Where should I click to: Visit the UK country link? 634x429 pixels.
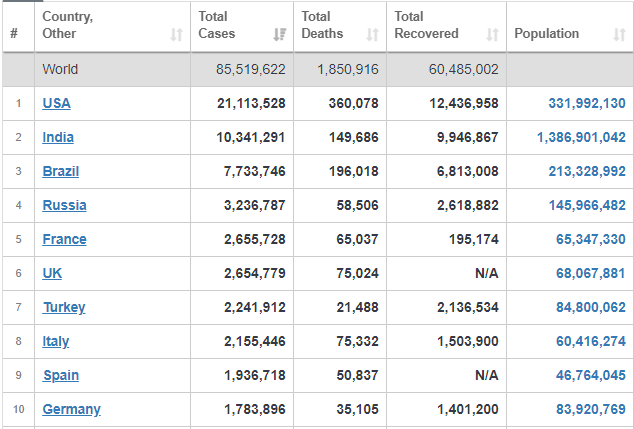pos(52,273)
